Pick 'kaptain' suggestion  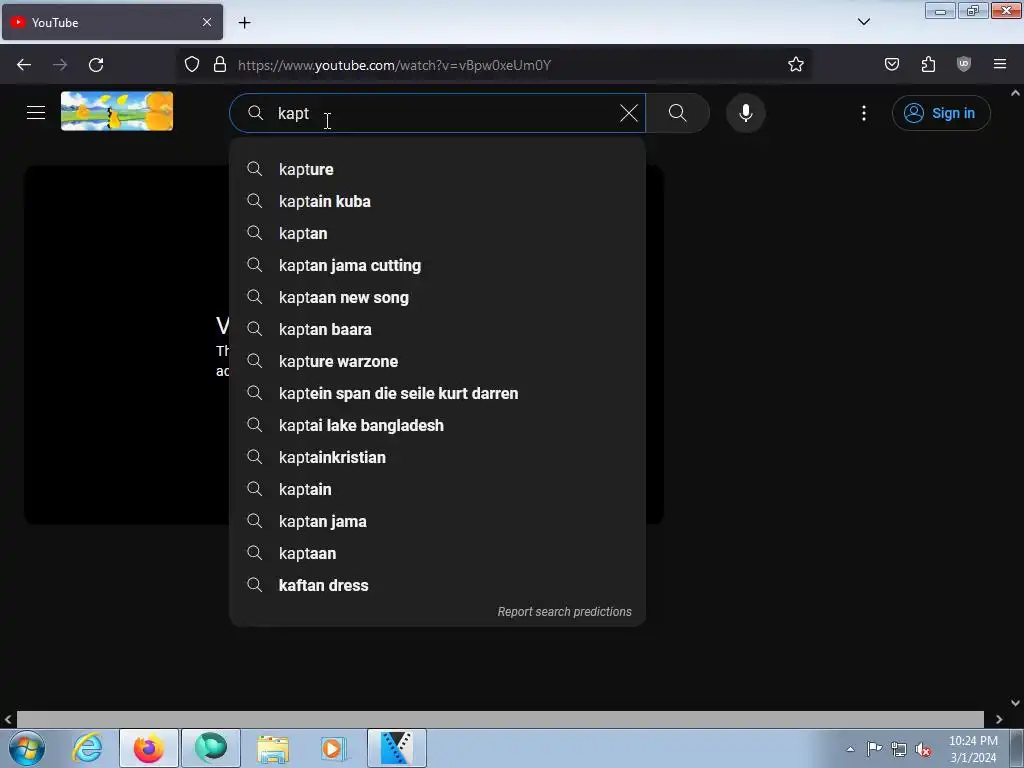[x=438, y=489]
